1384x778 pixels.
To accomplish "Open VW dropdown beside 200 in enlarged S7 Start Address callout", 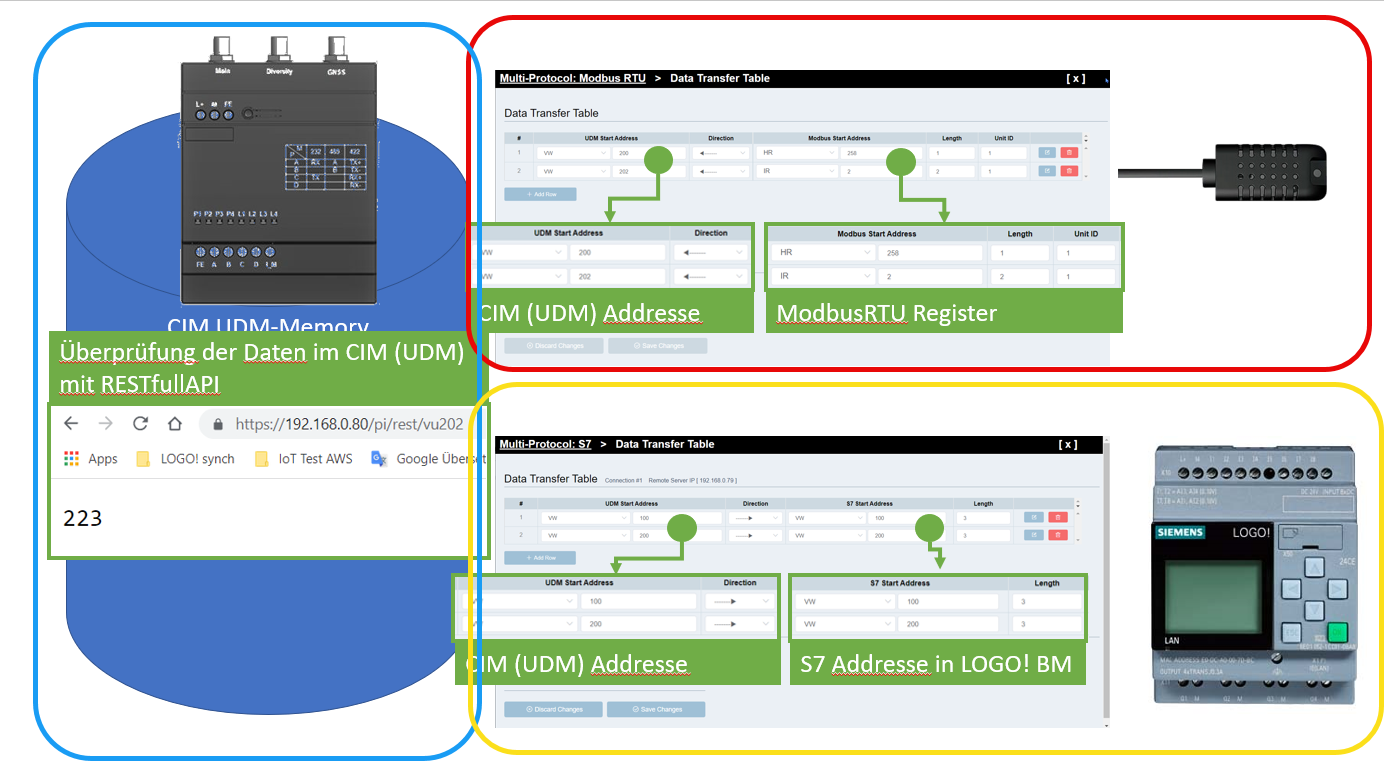I will [x=844, y=624].
